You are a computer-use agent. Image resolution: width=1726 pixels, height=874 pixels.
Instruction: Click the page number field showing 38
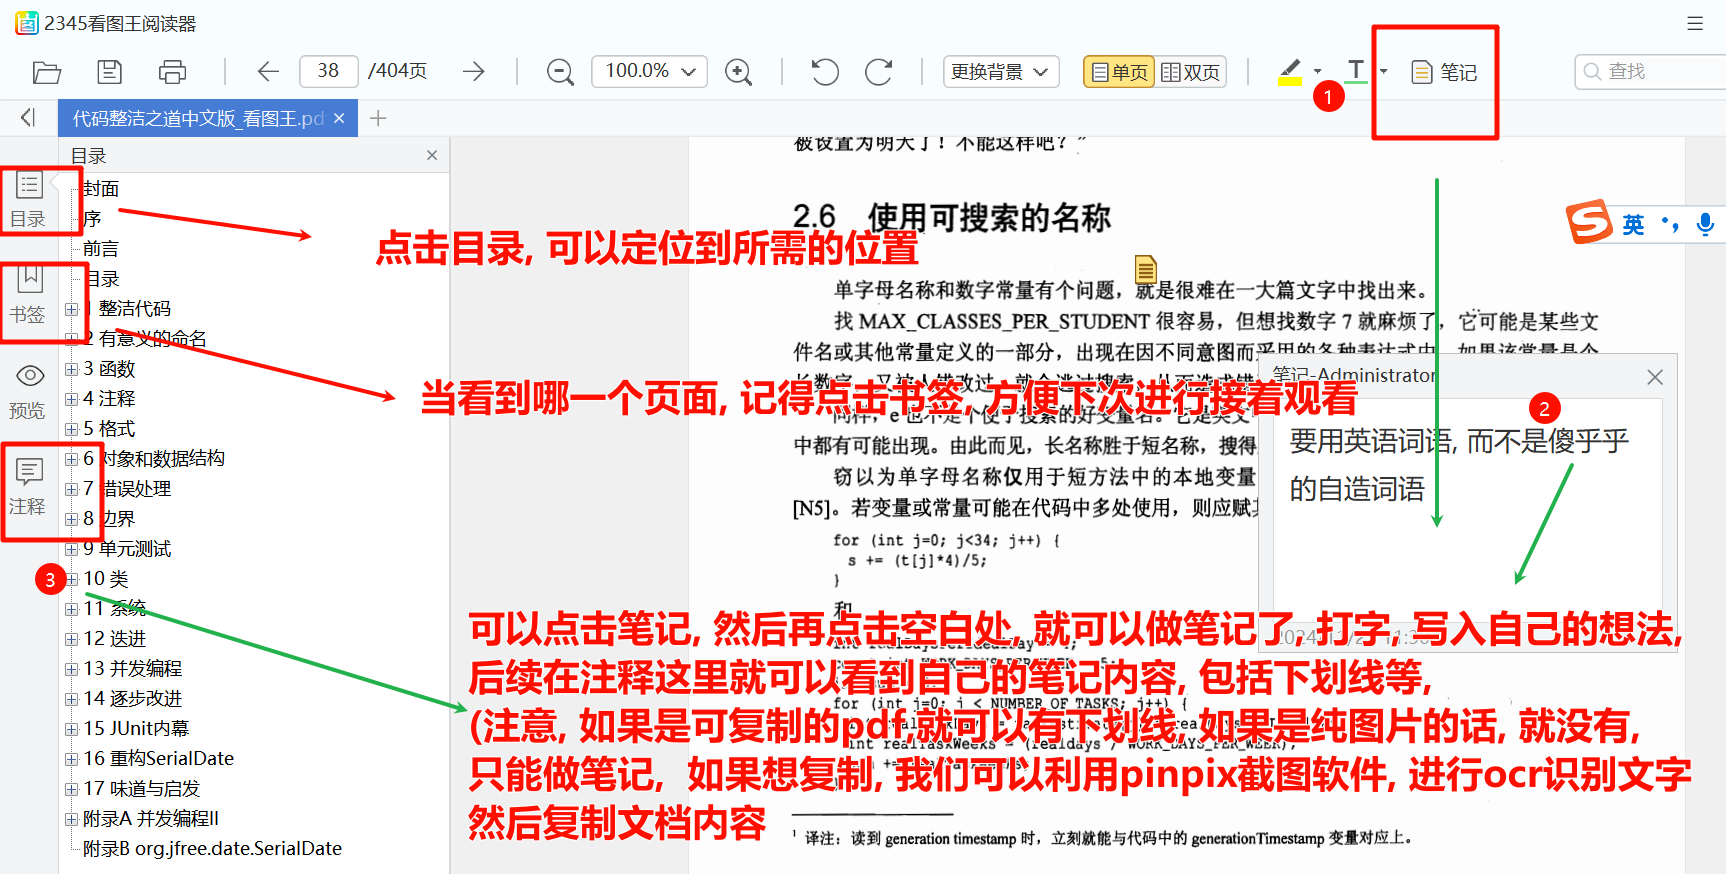(329, 71)
